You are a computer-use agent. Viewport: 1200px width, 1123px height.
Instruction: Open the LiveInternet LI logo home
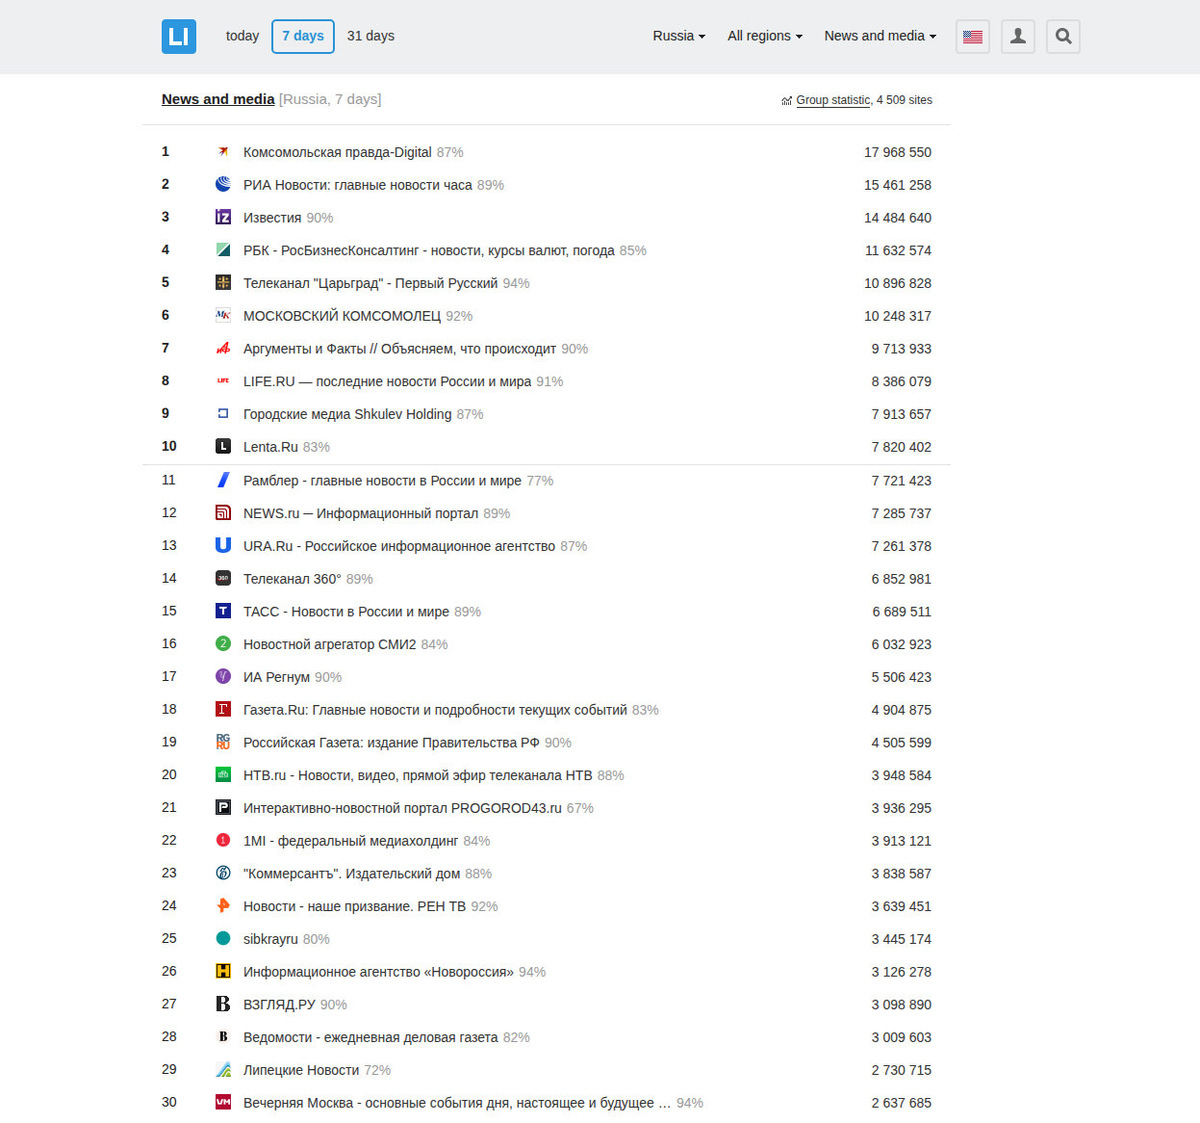pyautogui.click(x=179, y=36)
